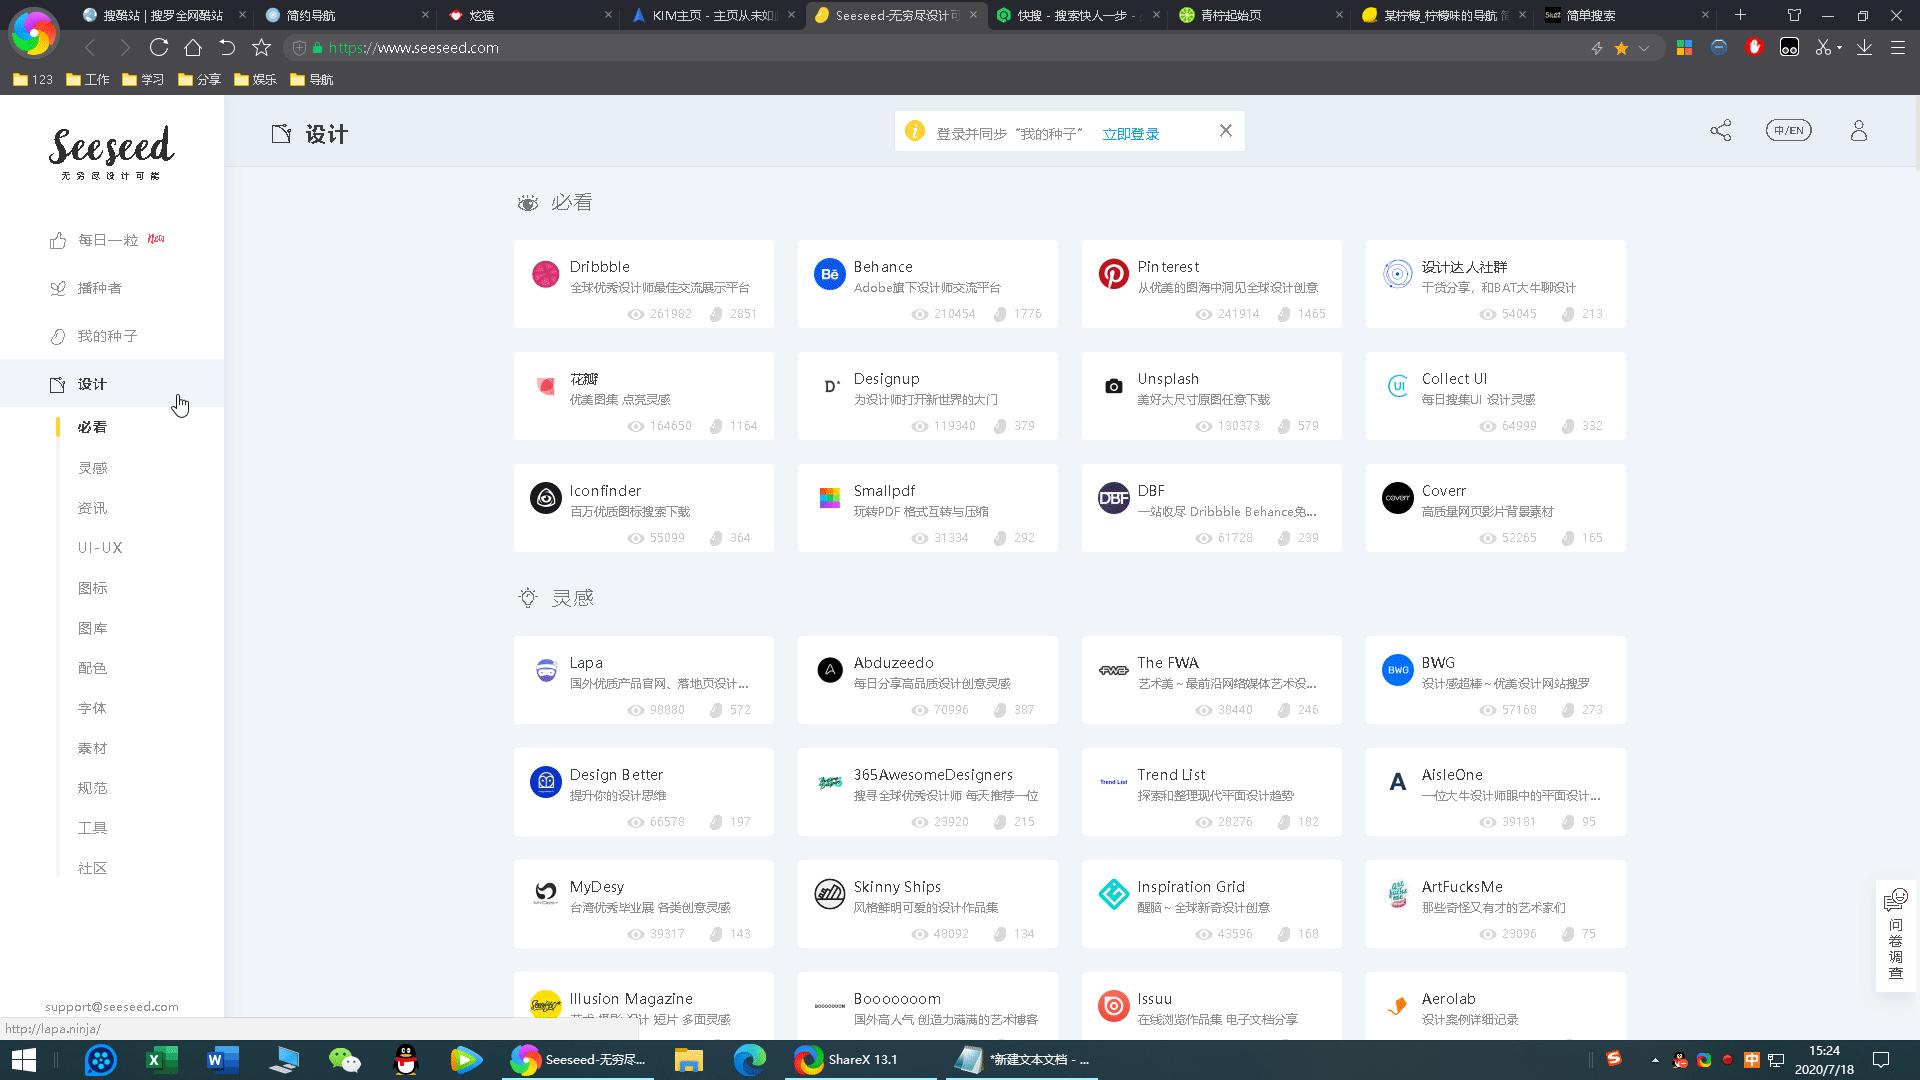Select 灵感 in the sidebar submenu
The width and height of the screenshot is (1920, 1080).
92,468
